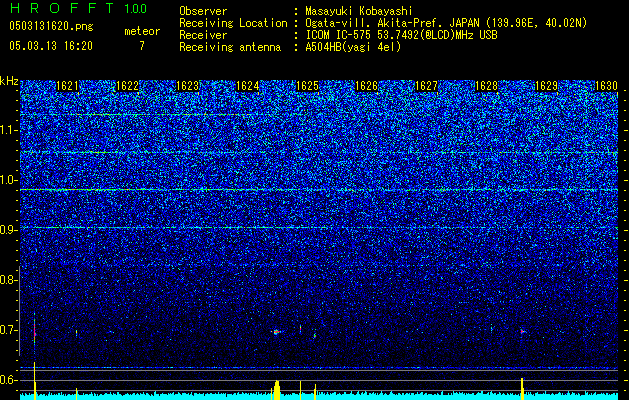Image resolution: width=629 pixels, height=400 pixels.
Task: Select observer name Masayuki Kobayashi
Action: (359, 11)
